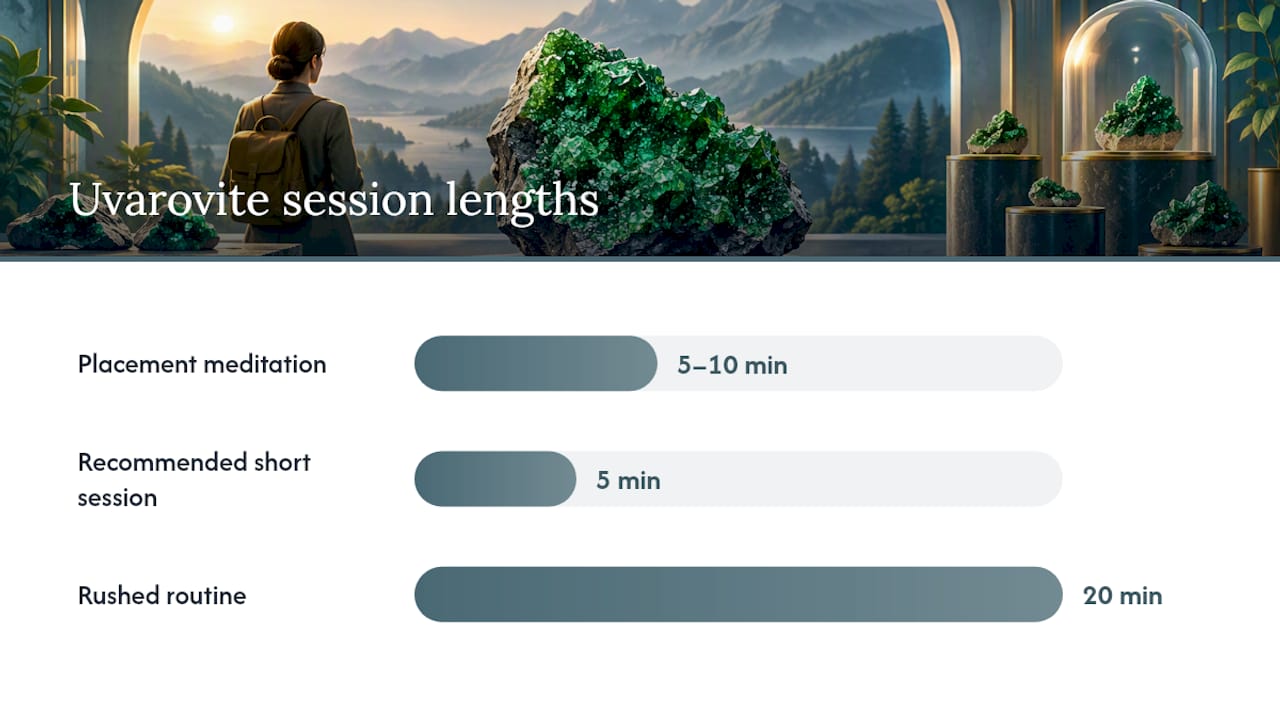Select the "5 min" value label
1280x720 pixels.
point(628,481)
